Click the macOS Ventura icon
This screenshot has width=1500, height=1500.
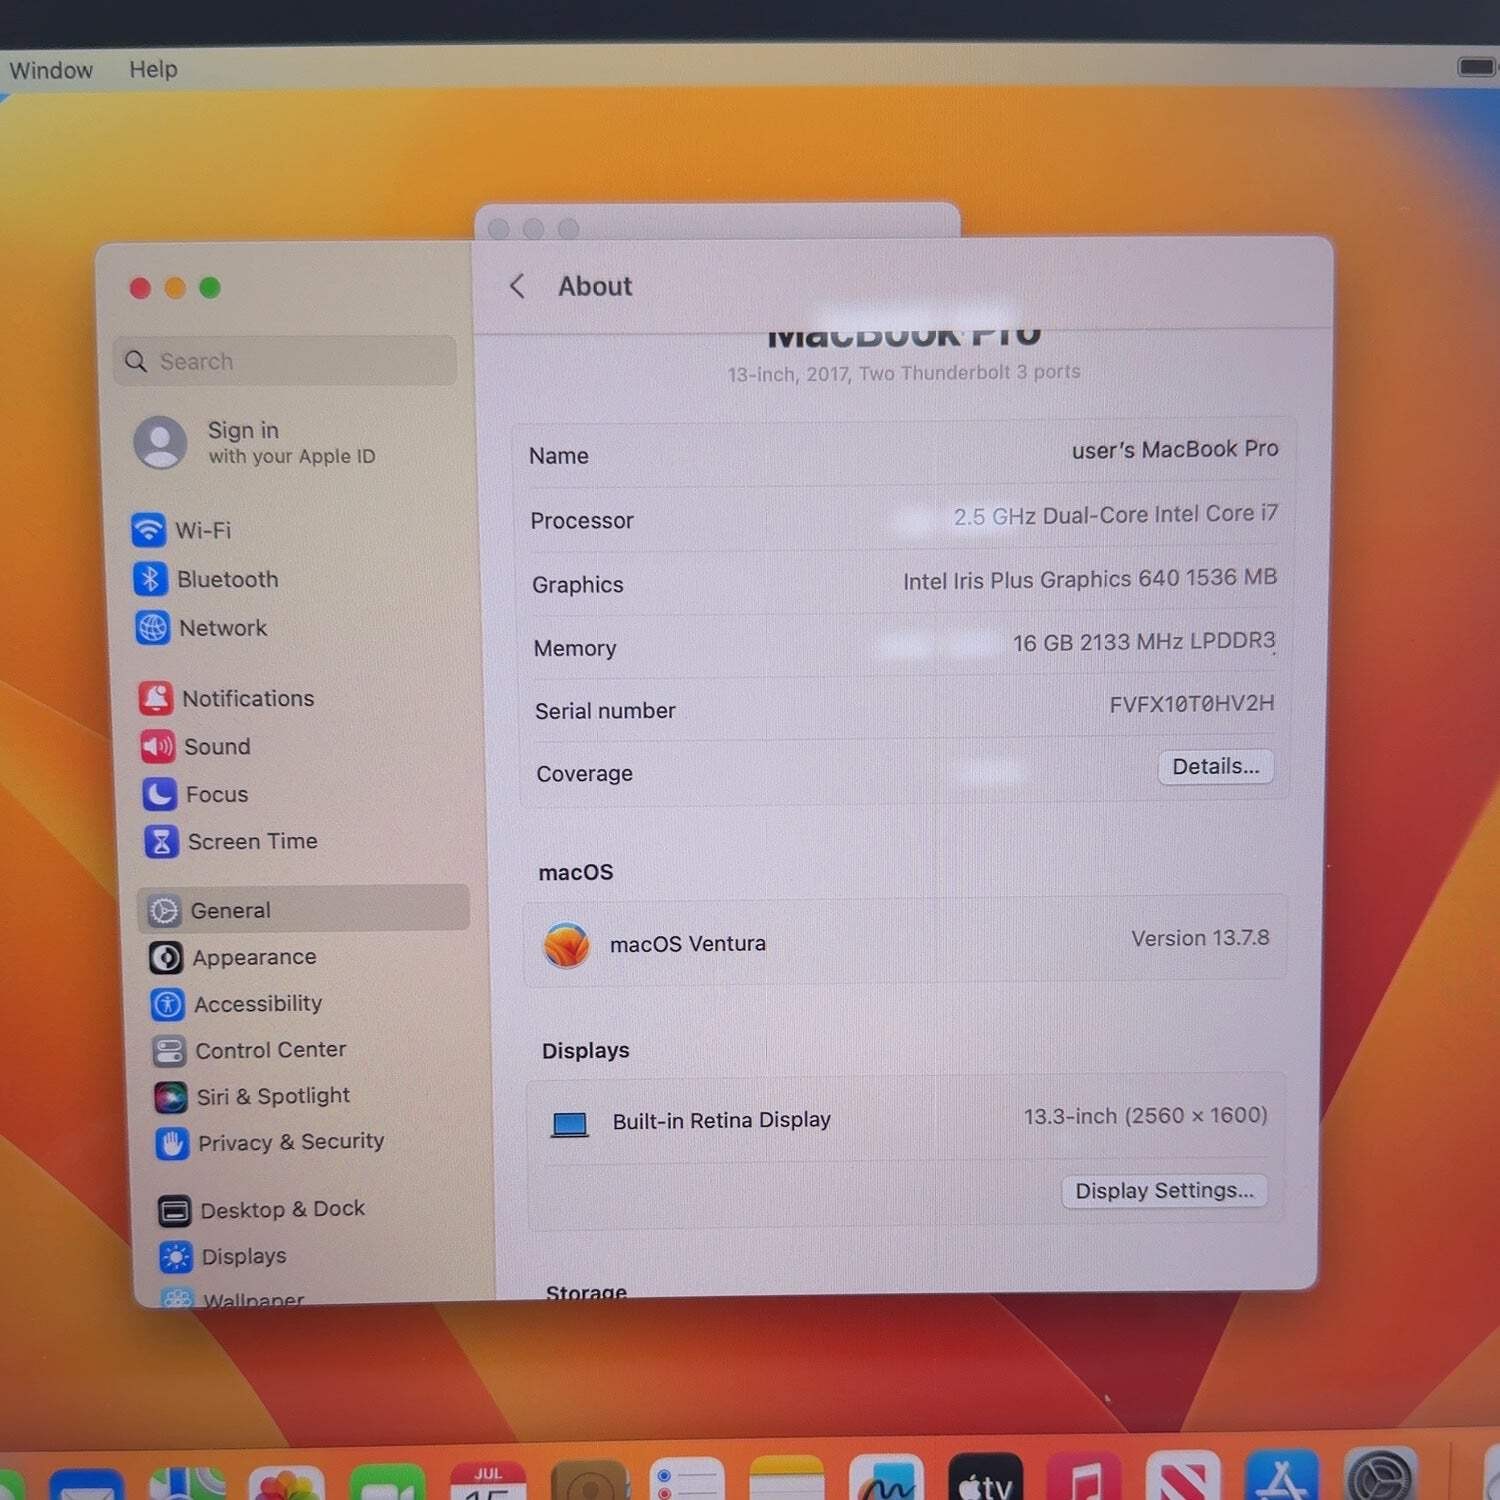566,945
